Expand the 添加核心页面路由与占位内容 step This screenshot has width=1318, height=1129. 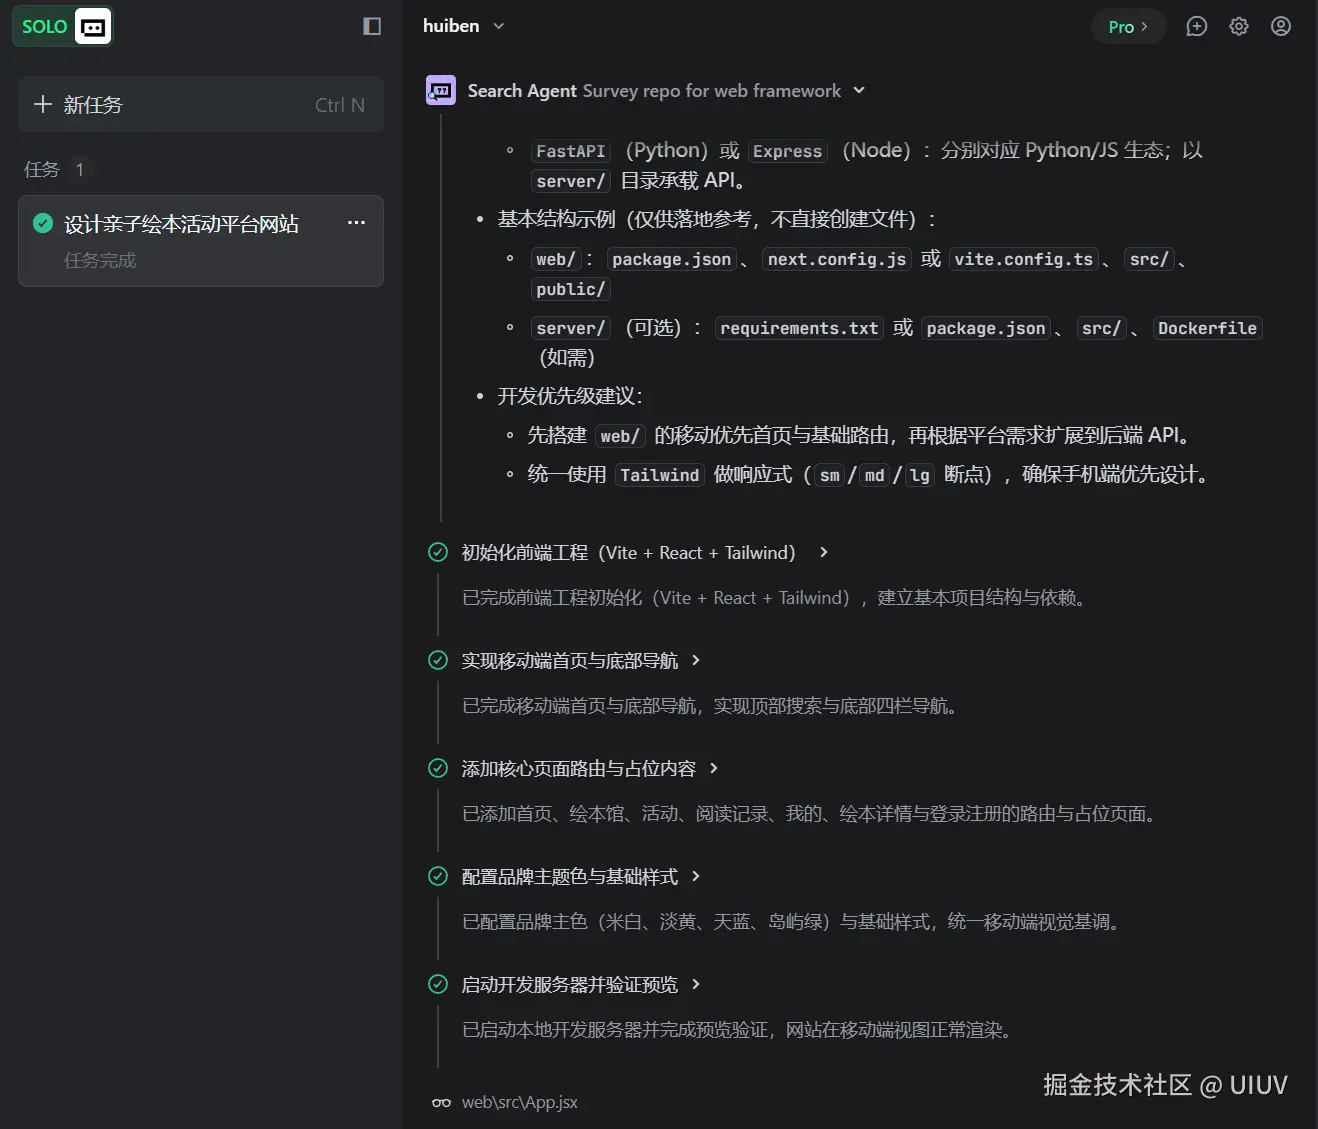click(x=714, y=768)
